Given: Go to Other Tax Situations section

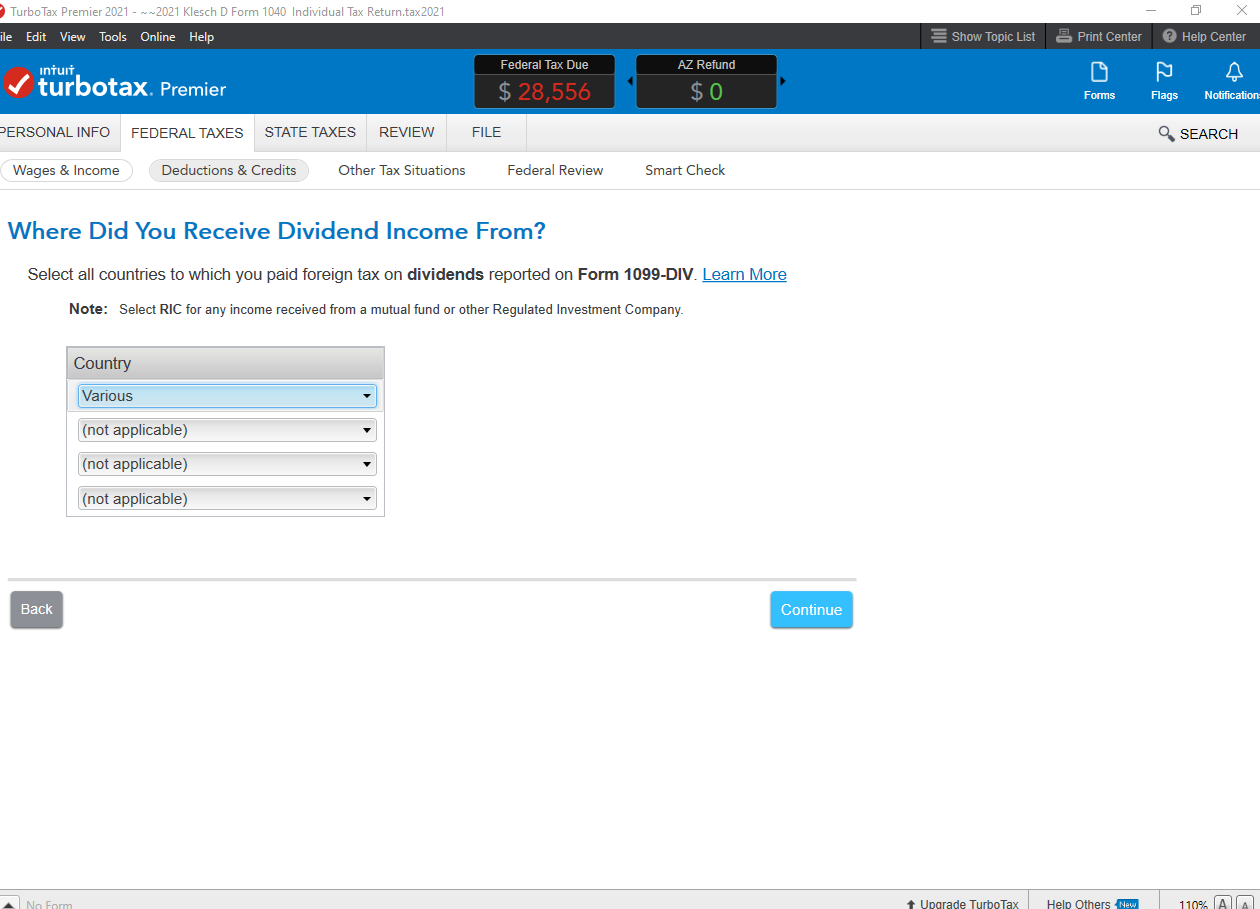Looking at the screenshot, I should pos(402,170).
